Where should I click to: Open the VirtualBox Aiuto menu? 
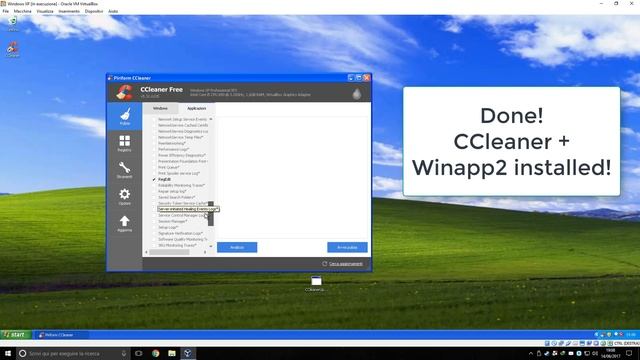click(x=113, y=11)
